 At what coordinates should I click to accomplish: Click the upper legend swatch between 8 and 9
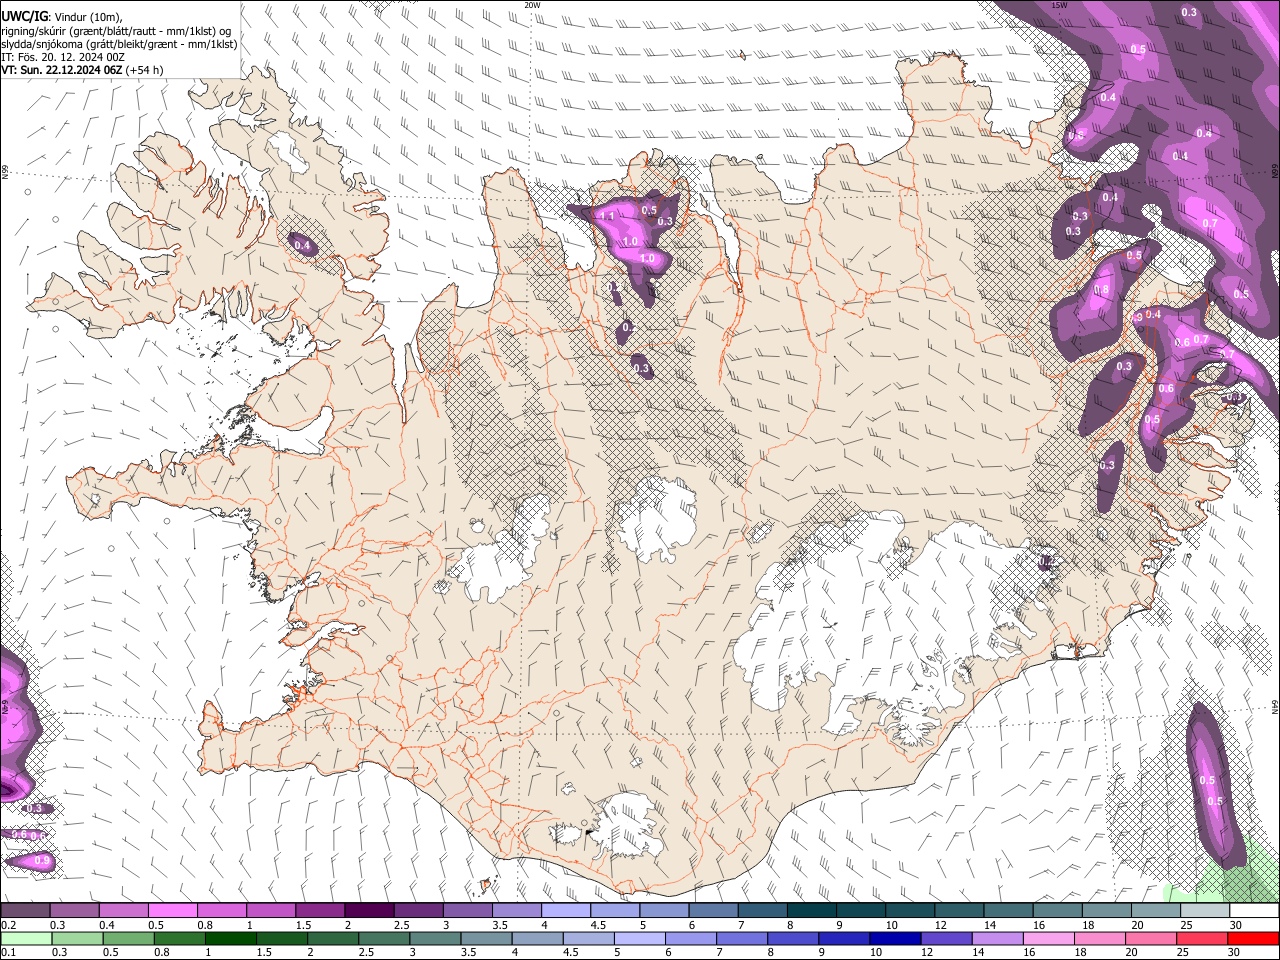point(811,910)
